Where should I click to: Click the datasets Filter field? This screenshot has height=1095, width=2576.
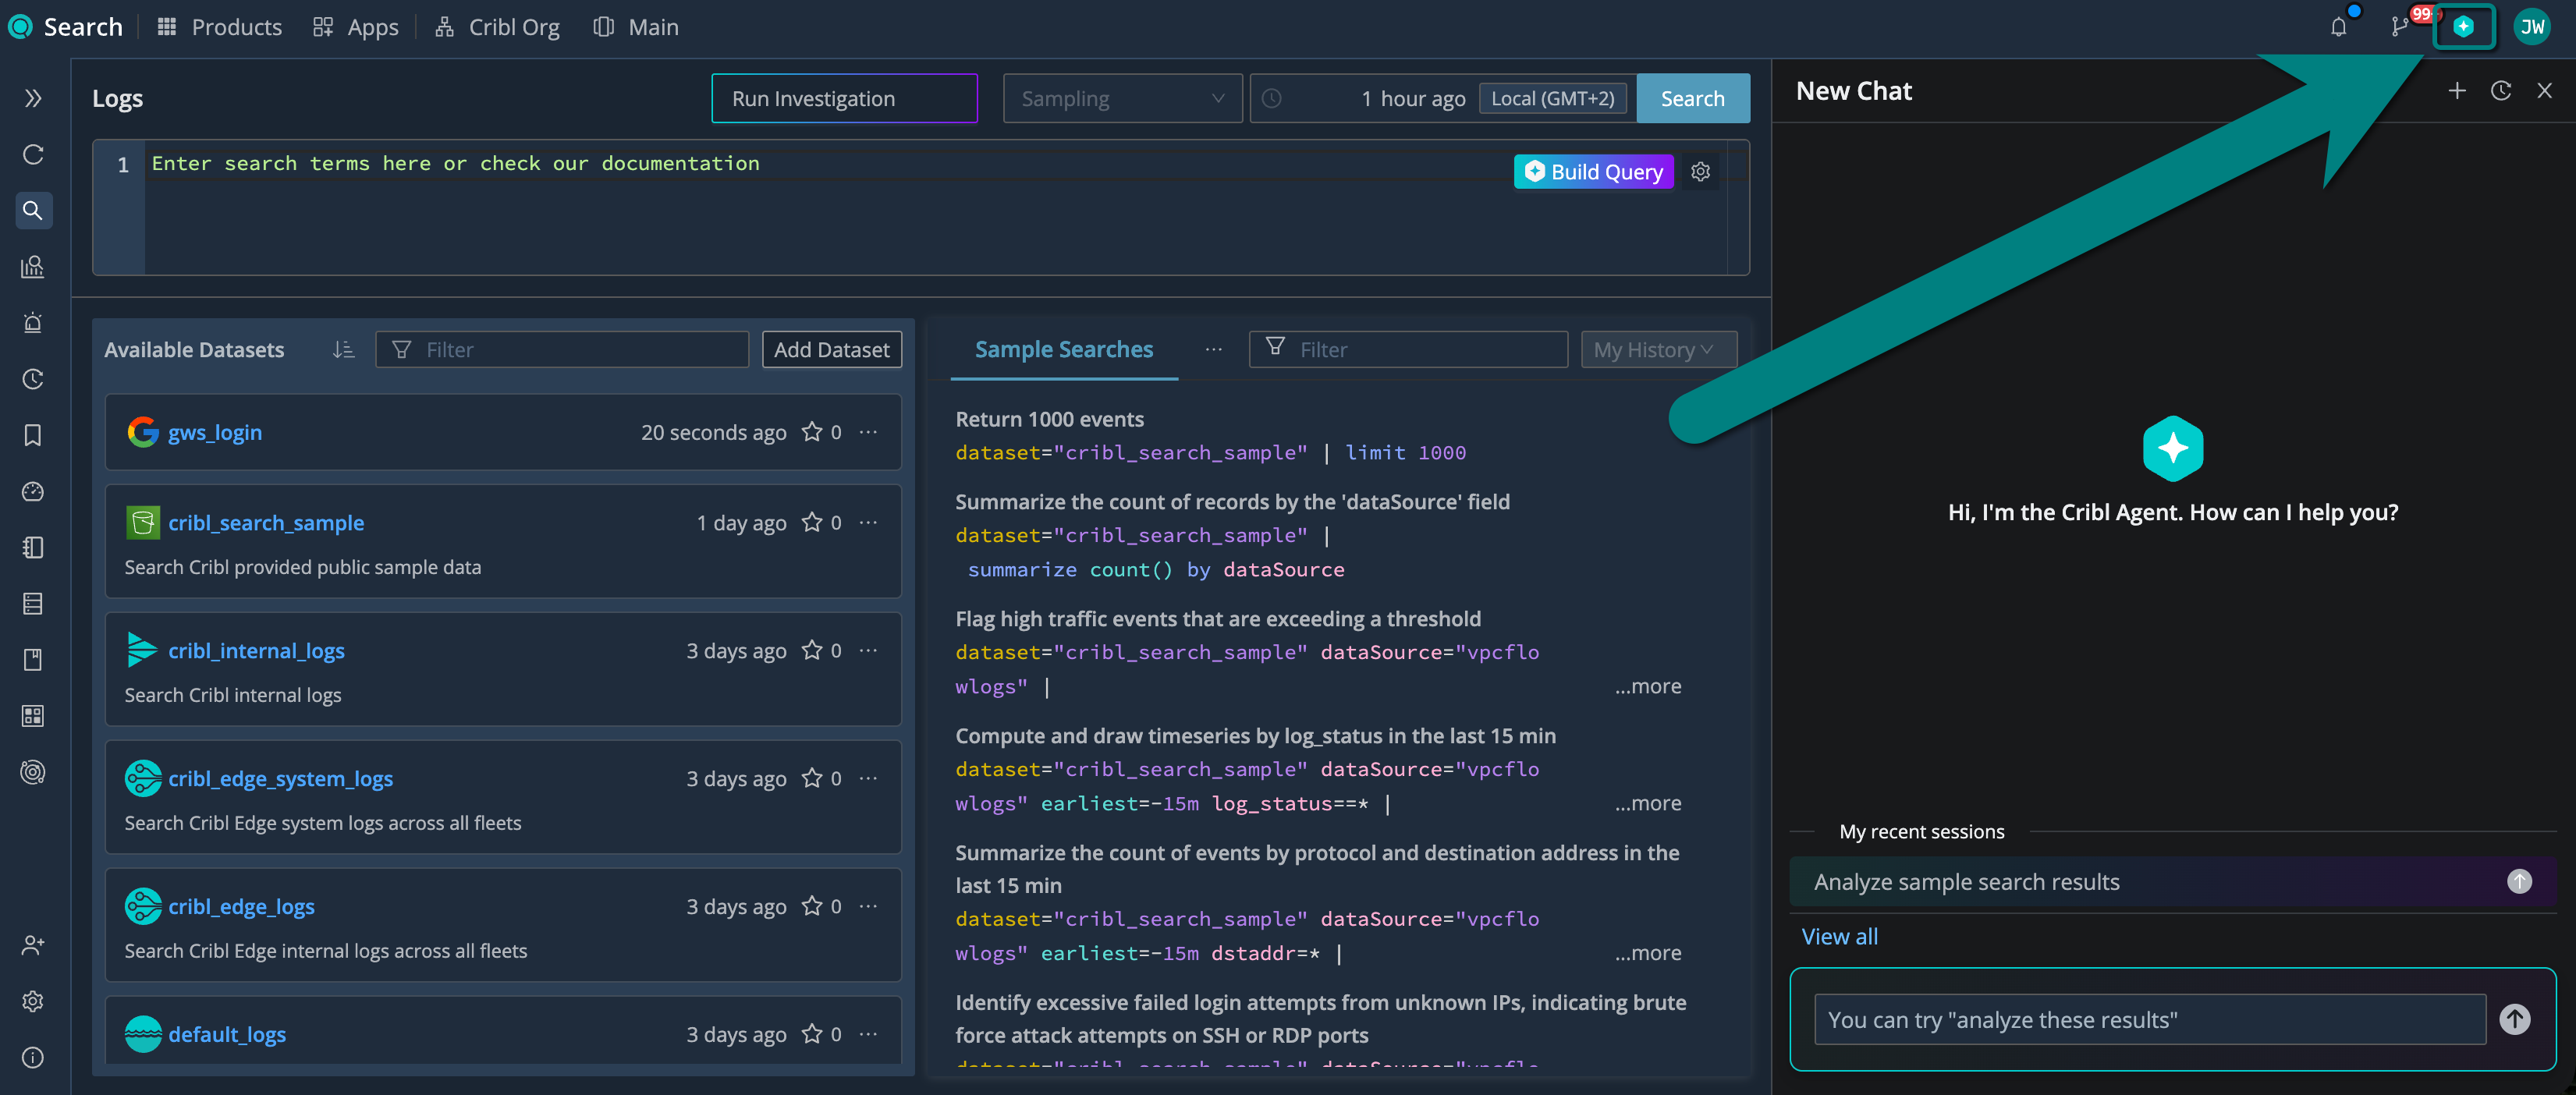(x=562, y=350)
